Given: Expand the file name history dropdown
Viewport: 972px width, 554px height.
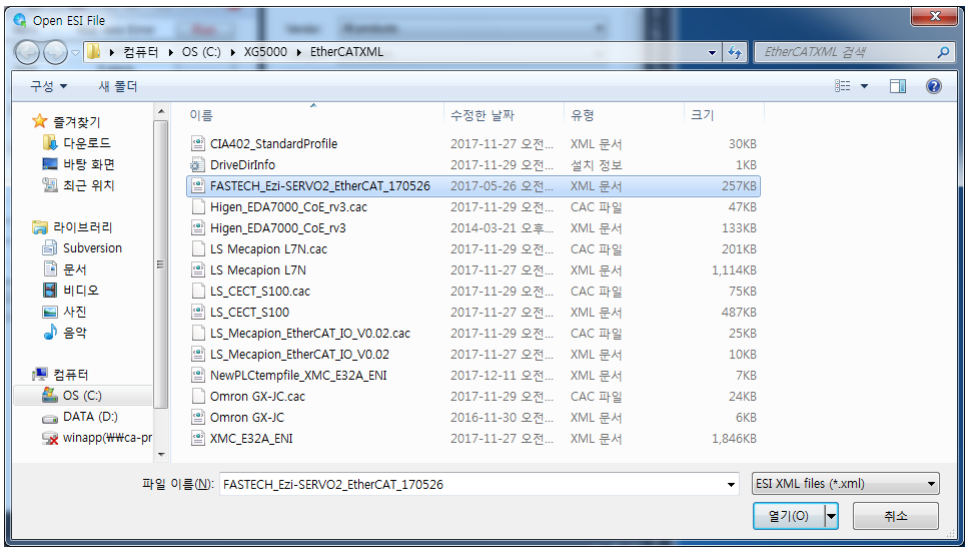Looking at the screenshot, I should pos(731,484).
